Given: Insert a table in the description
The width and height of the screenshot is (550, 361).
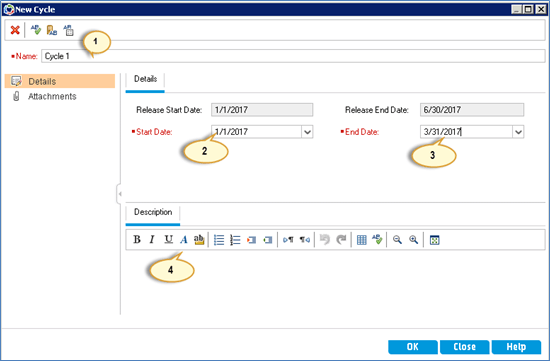Looking at the screenshot, I should point(361,240).
